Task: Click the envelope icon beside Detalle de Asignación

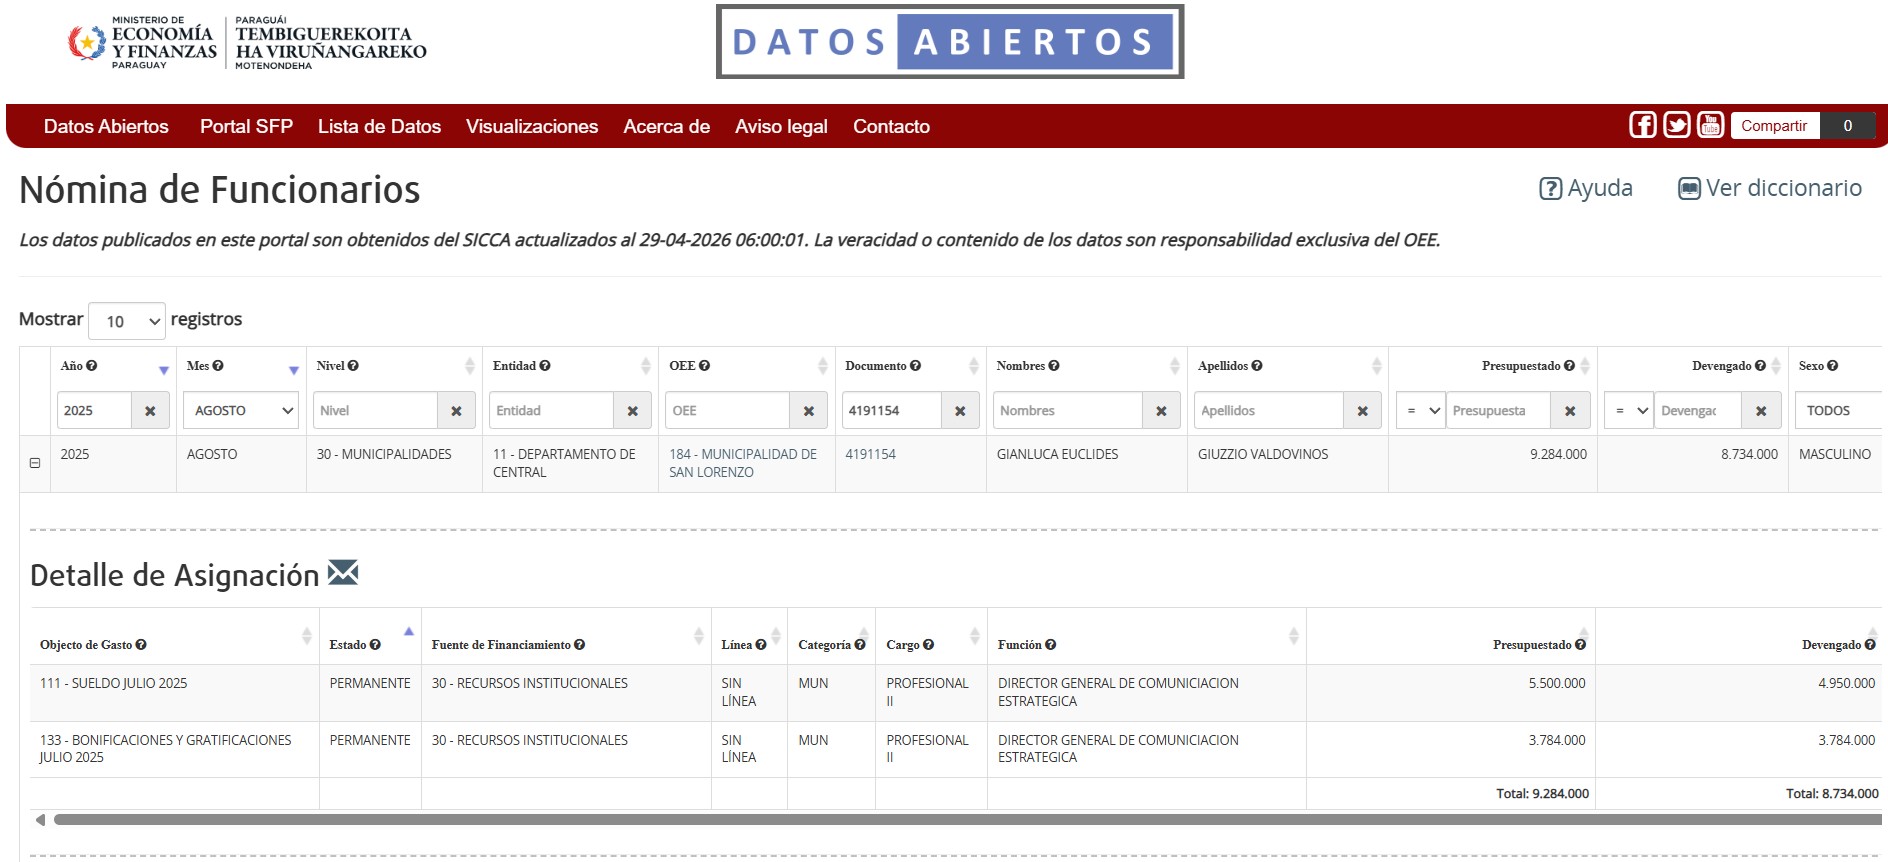Action: [343, 573]
